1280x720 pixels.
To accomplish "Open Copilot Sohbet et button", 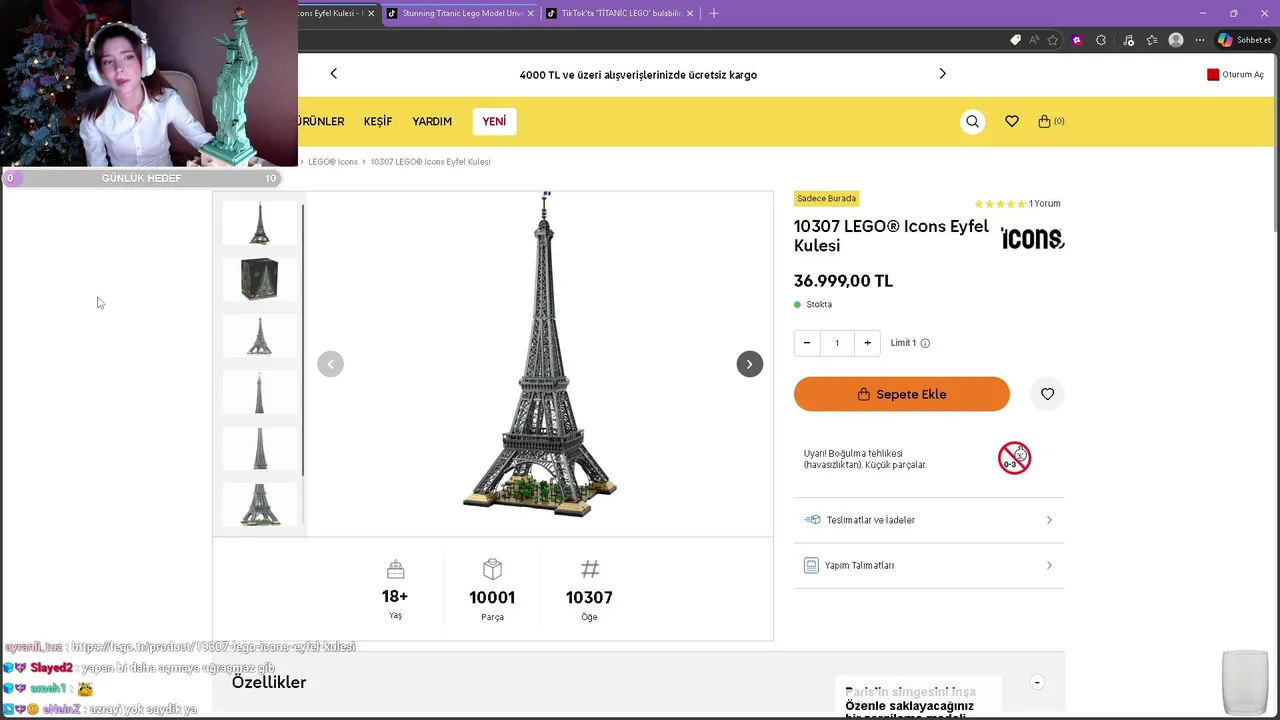I will 1244,40.
